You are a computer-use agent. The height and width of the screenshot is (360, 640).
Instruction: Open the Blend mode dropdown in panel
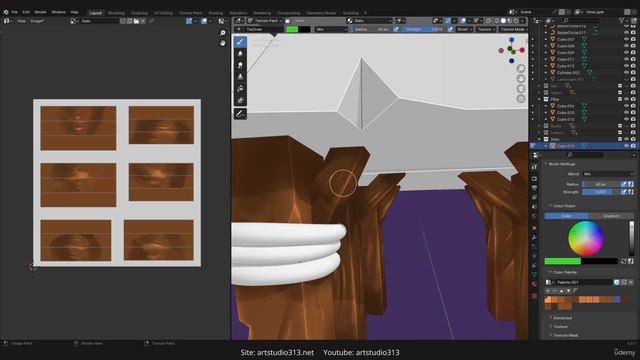(x=608, y=174)
